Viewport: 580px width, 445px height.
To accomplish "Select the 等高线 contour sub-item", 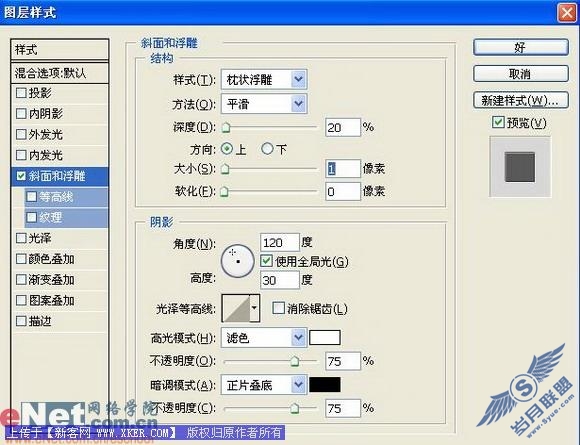I will tap(66, 197).
